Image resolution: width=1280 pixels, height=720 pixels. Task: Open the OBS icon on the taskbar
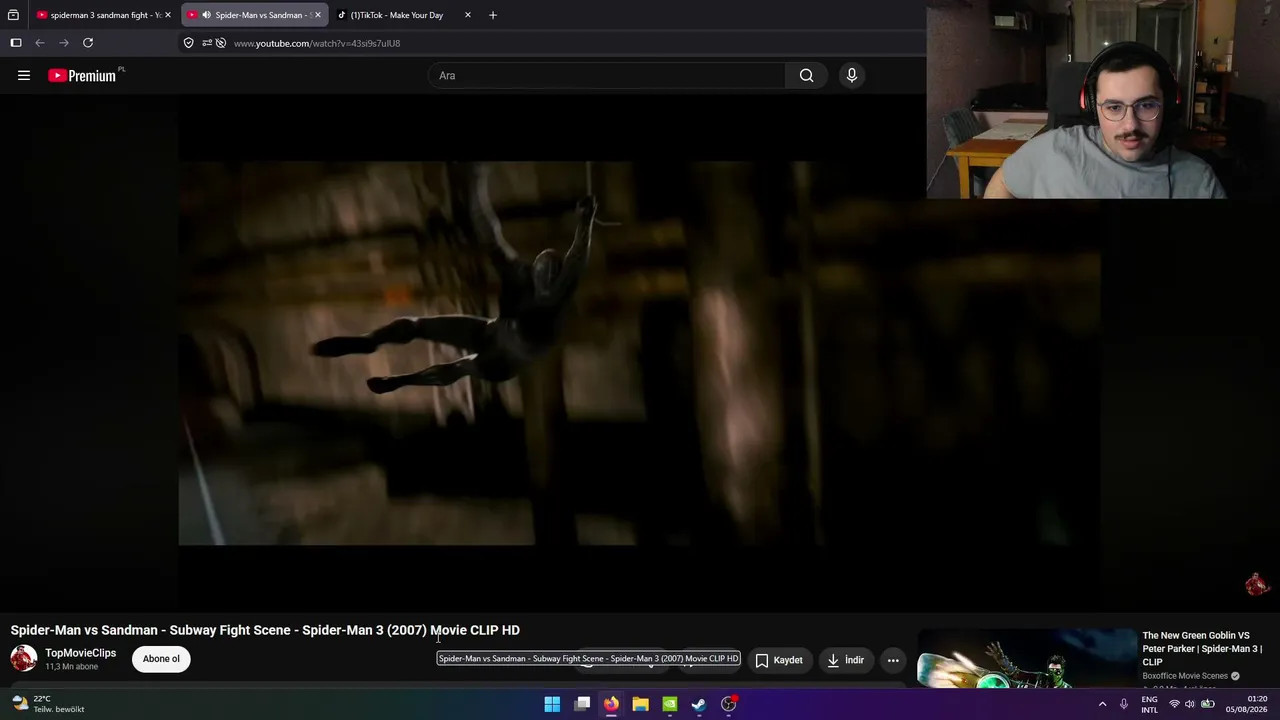click(x=729, y=704)
